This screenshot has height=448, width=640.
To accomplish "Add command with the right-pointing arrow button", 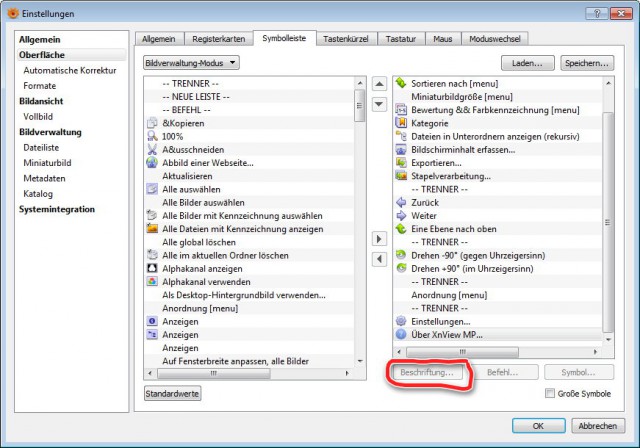I will pos(379,239).
